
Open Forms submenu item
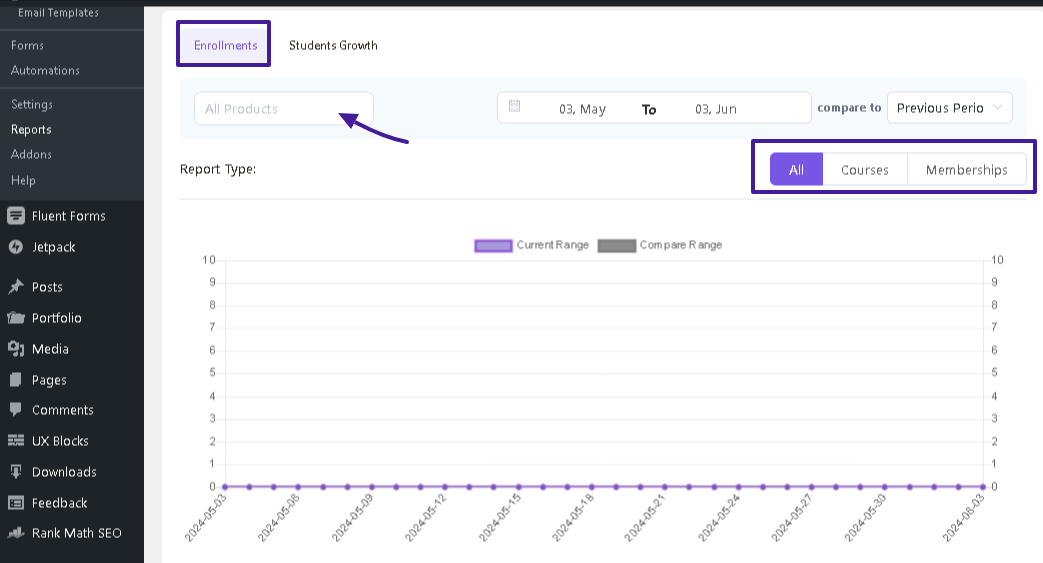click(27, 45)
